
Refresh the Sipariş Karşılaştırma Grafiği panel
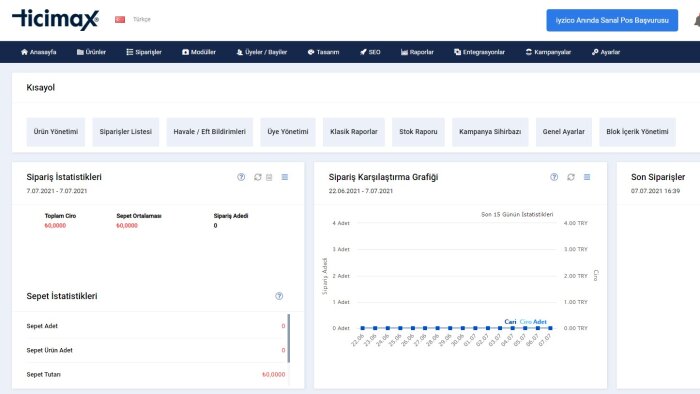pos(571,177)
